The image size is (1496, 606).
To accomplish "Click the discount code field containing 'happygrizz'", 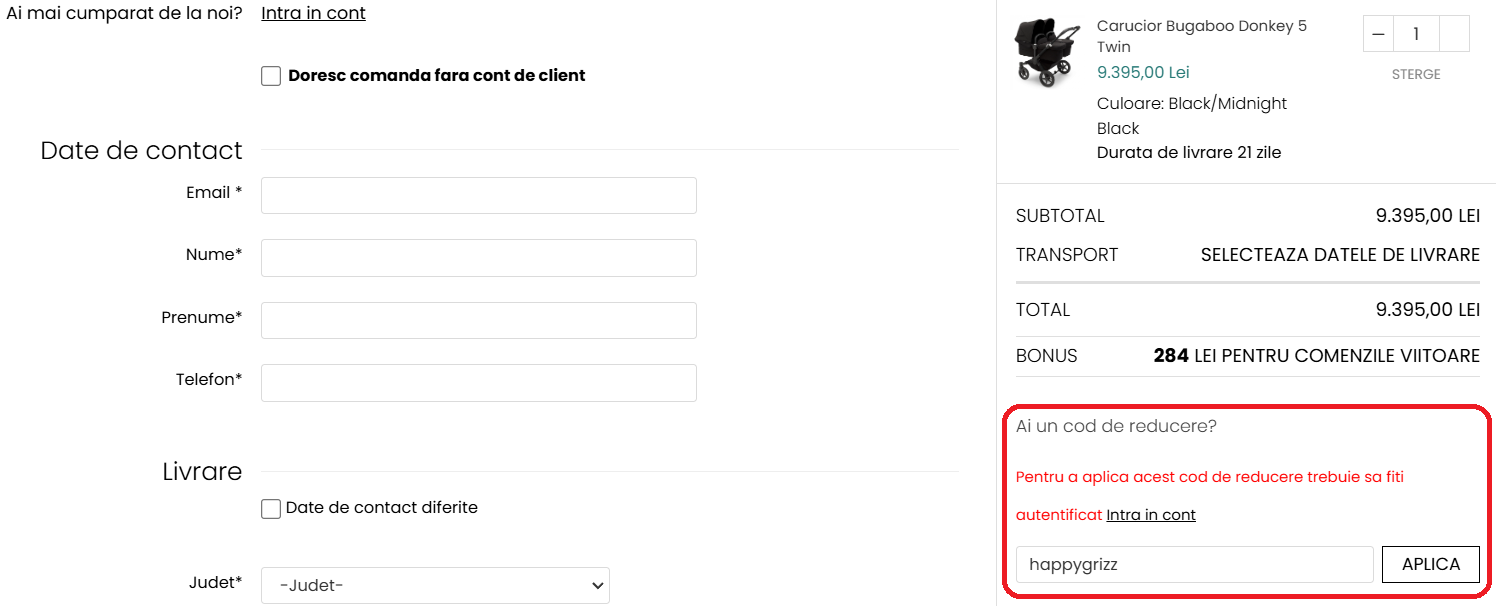I will point(1194,564).
